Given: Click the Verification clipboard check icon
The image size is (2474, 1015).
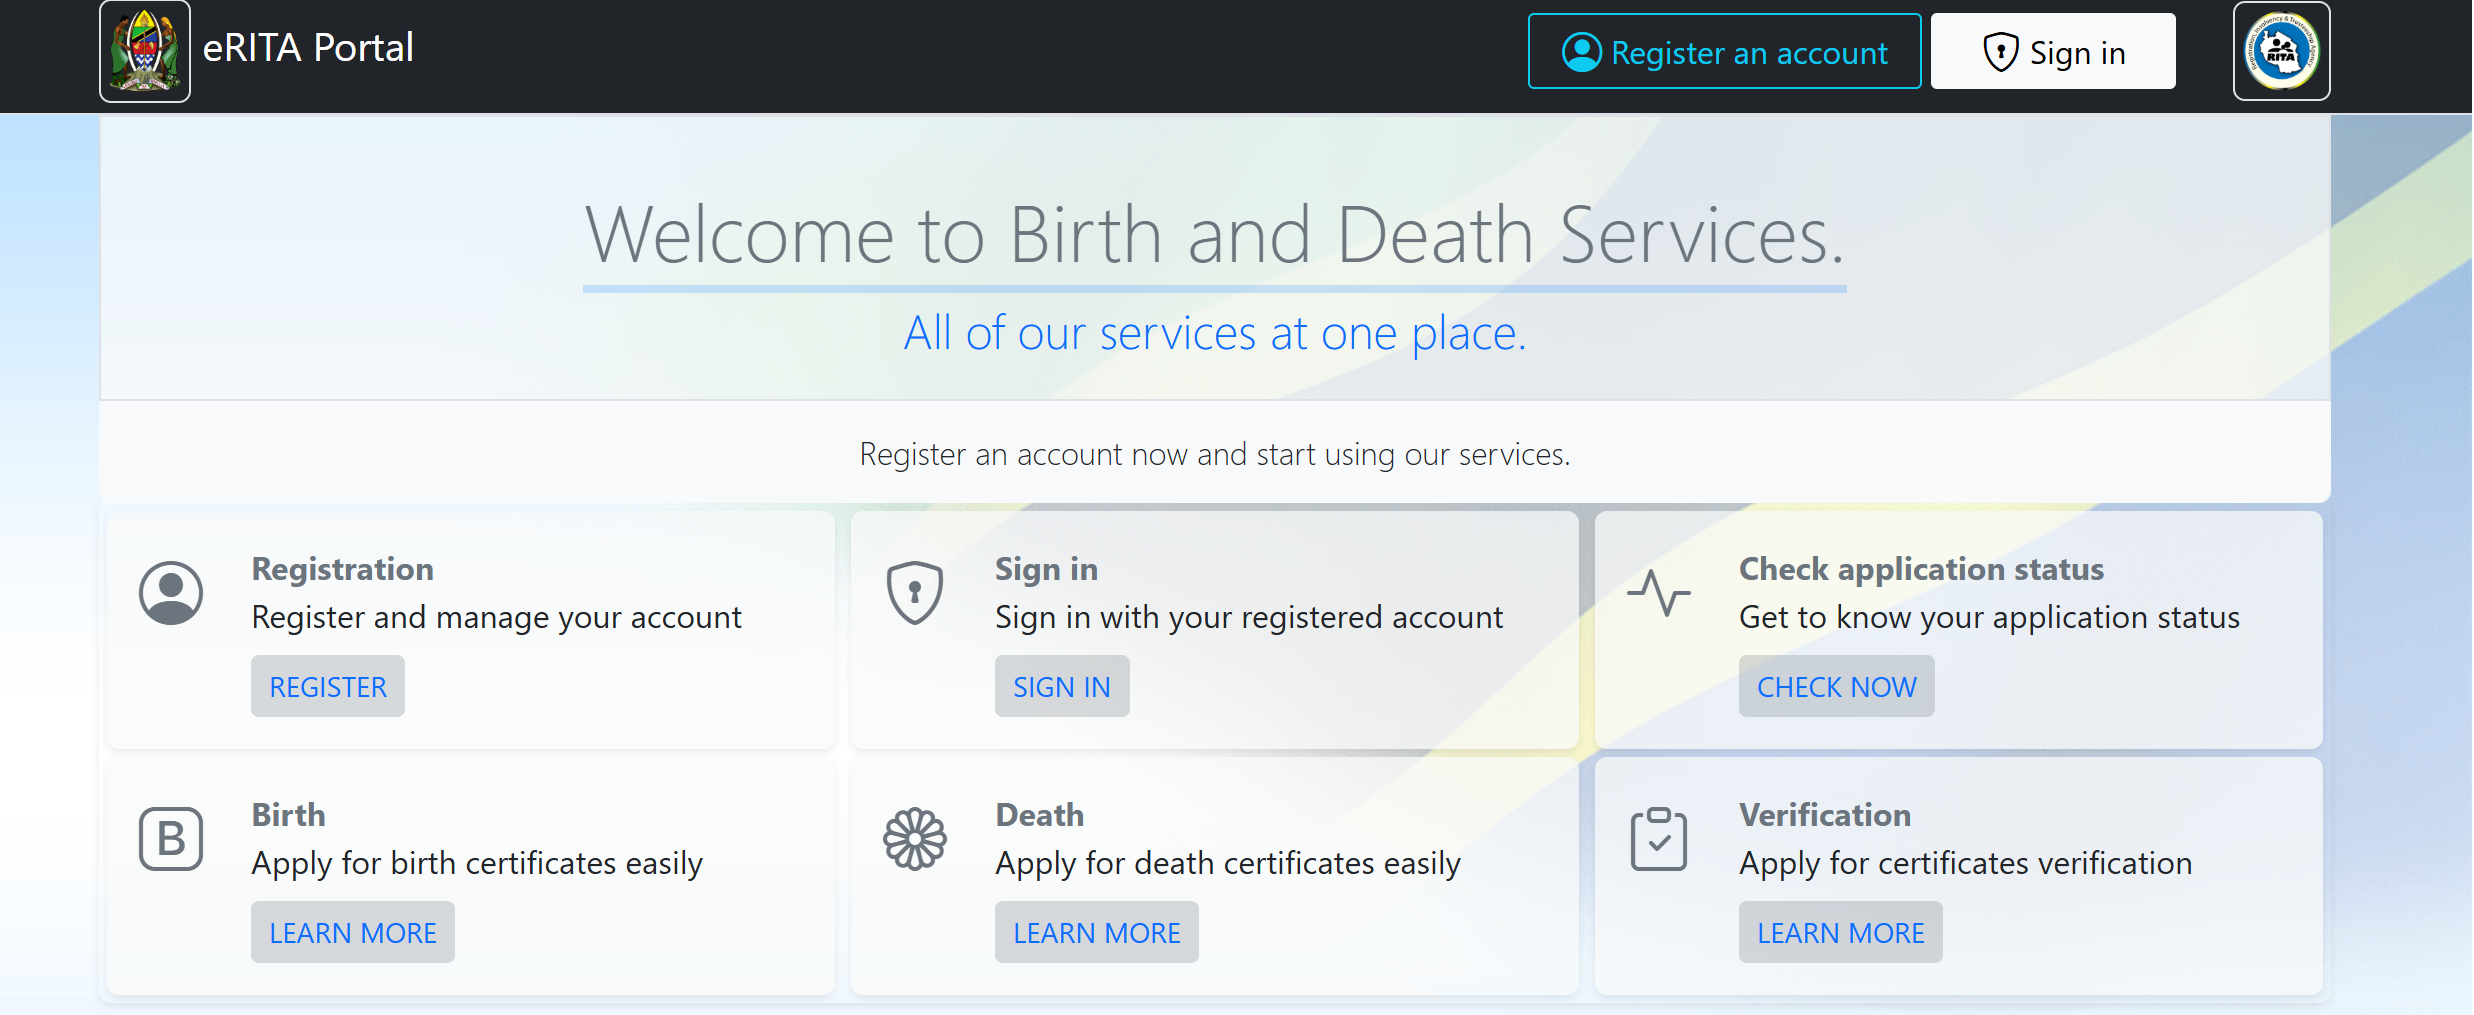Looking at the screenshot, I should click(x=1658, y=839).
